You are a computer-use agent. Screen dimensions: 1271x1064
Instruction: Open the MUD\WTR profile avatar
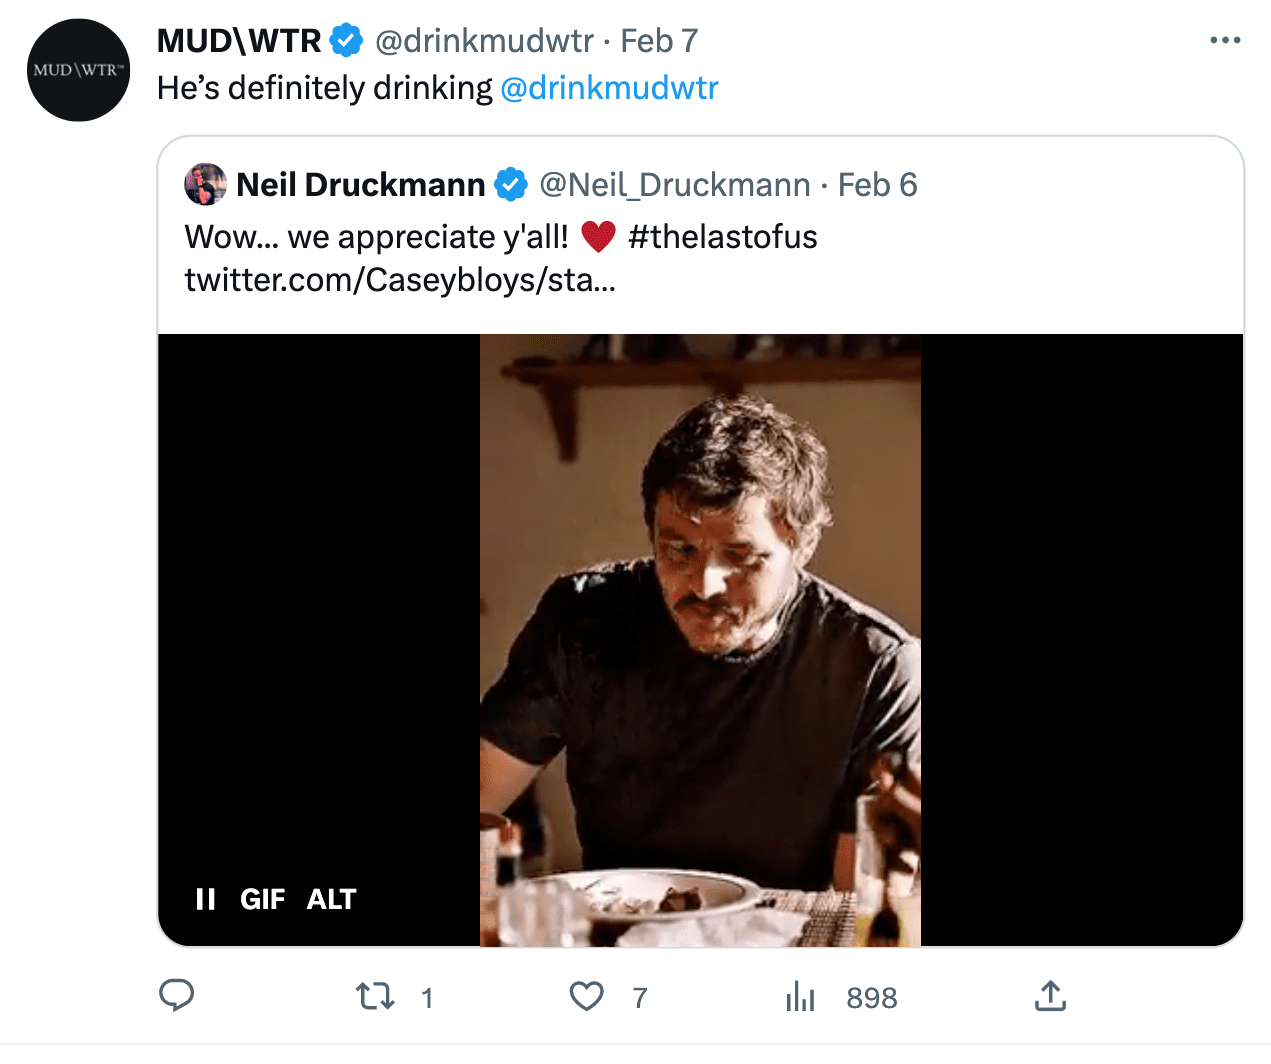point(79,71)
